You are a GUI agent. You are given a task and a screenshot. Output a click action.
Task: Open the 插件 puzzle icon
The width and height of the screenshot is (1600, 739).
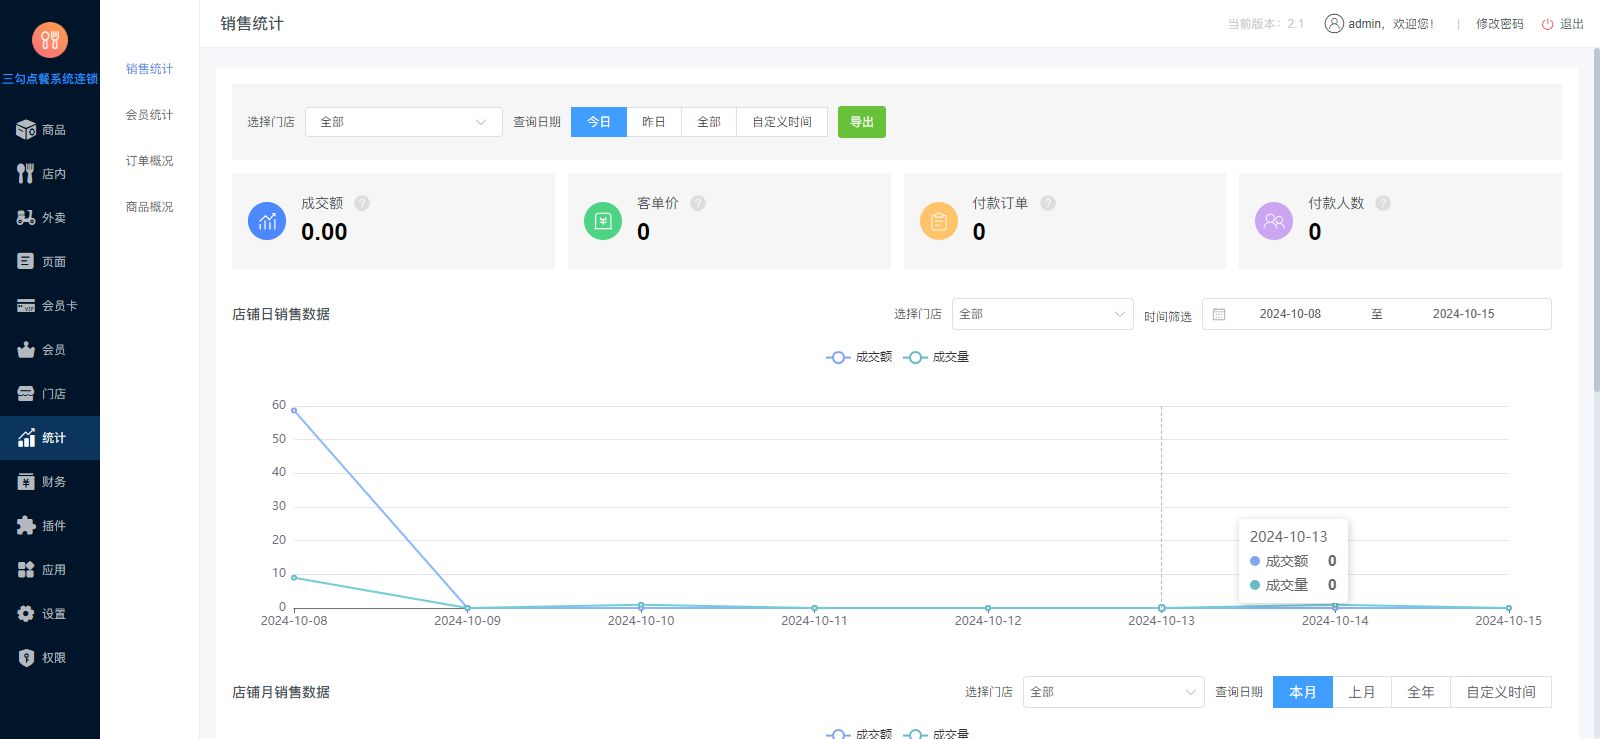coord(26,526)
